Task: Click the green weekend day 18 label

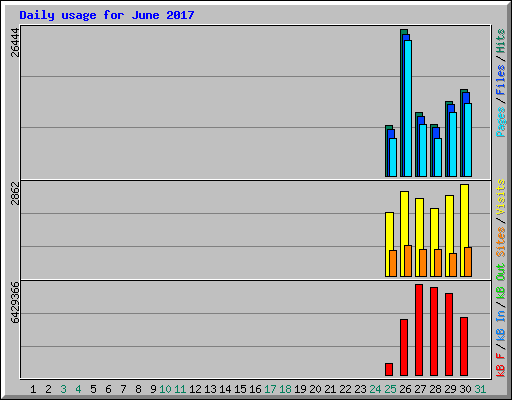Action: 285,389
